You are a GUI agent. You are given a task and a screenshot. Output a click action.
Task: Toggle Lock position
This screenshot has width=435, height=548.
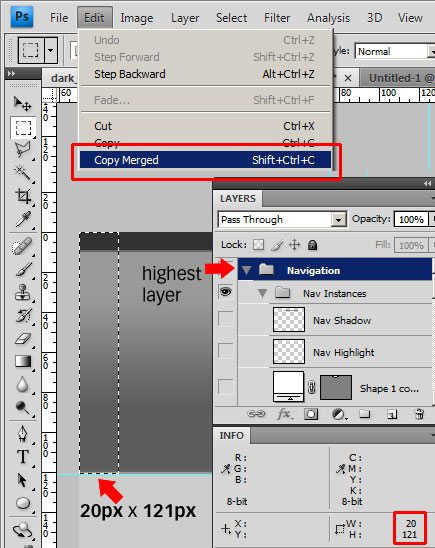click(295, 245)
